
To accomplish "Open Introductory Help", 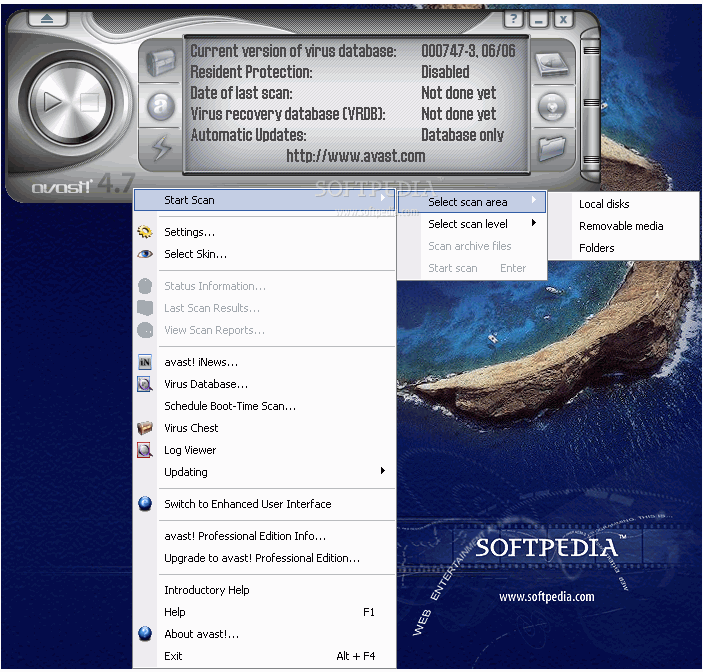I will [x=264, y=590].
